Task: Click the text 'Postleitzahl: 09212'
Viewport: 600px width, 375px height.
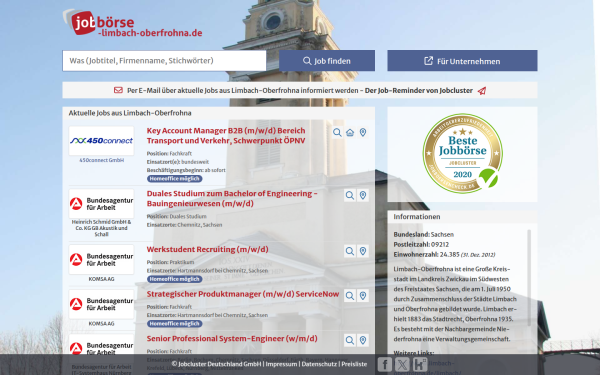Action: 421,245
